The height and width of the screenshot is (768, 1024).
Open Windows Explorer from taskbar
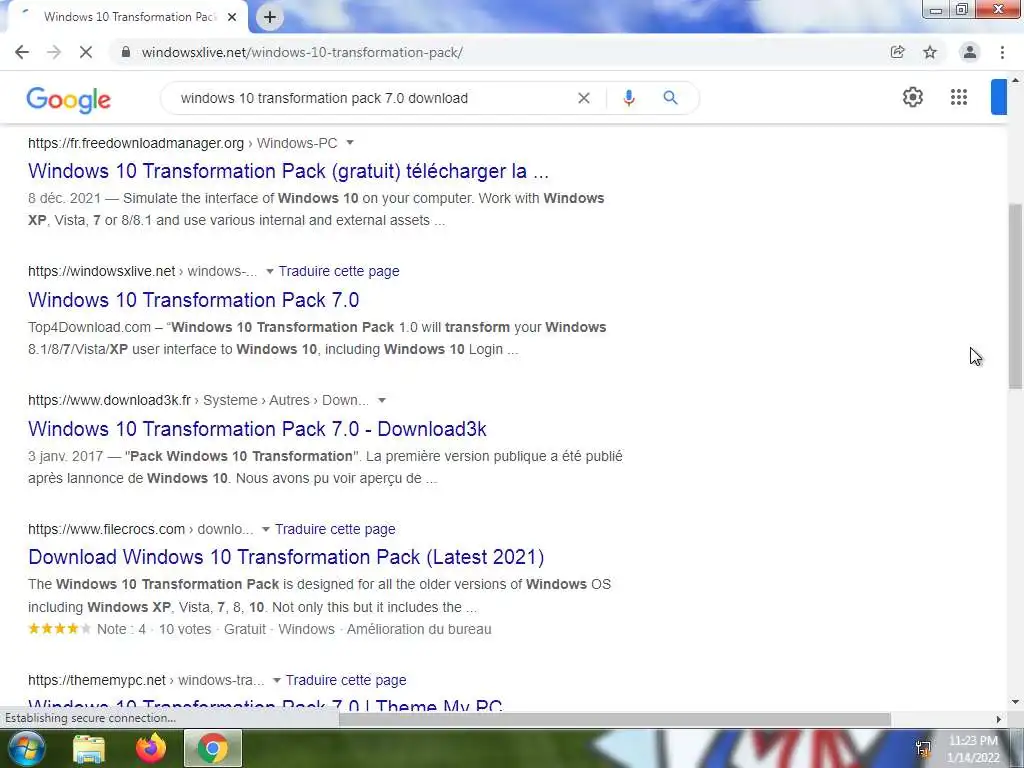(89, 748)
